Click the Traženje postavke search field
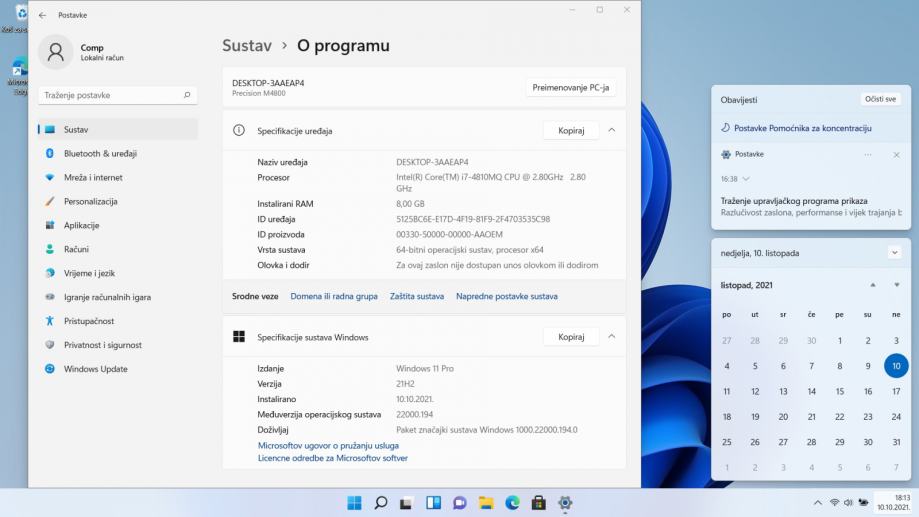919x517 pixels. (117, 95)
